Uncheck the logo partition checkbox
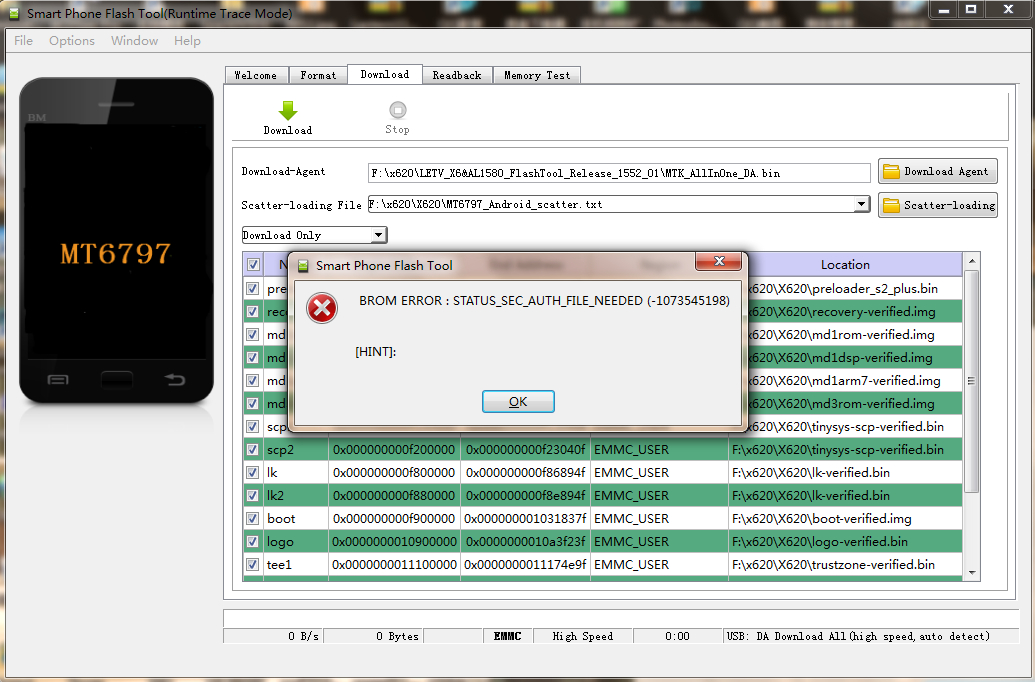1035x682 pixels. point(252,541)
